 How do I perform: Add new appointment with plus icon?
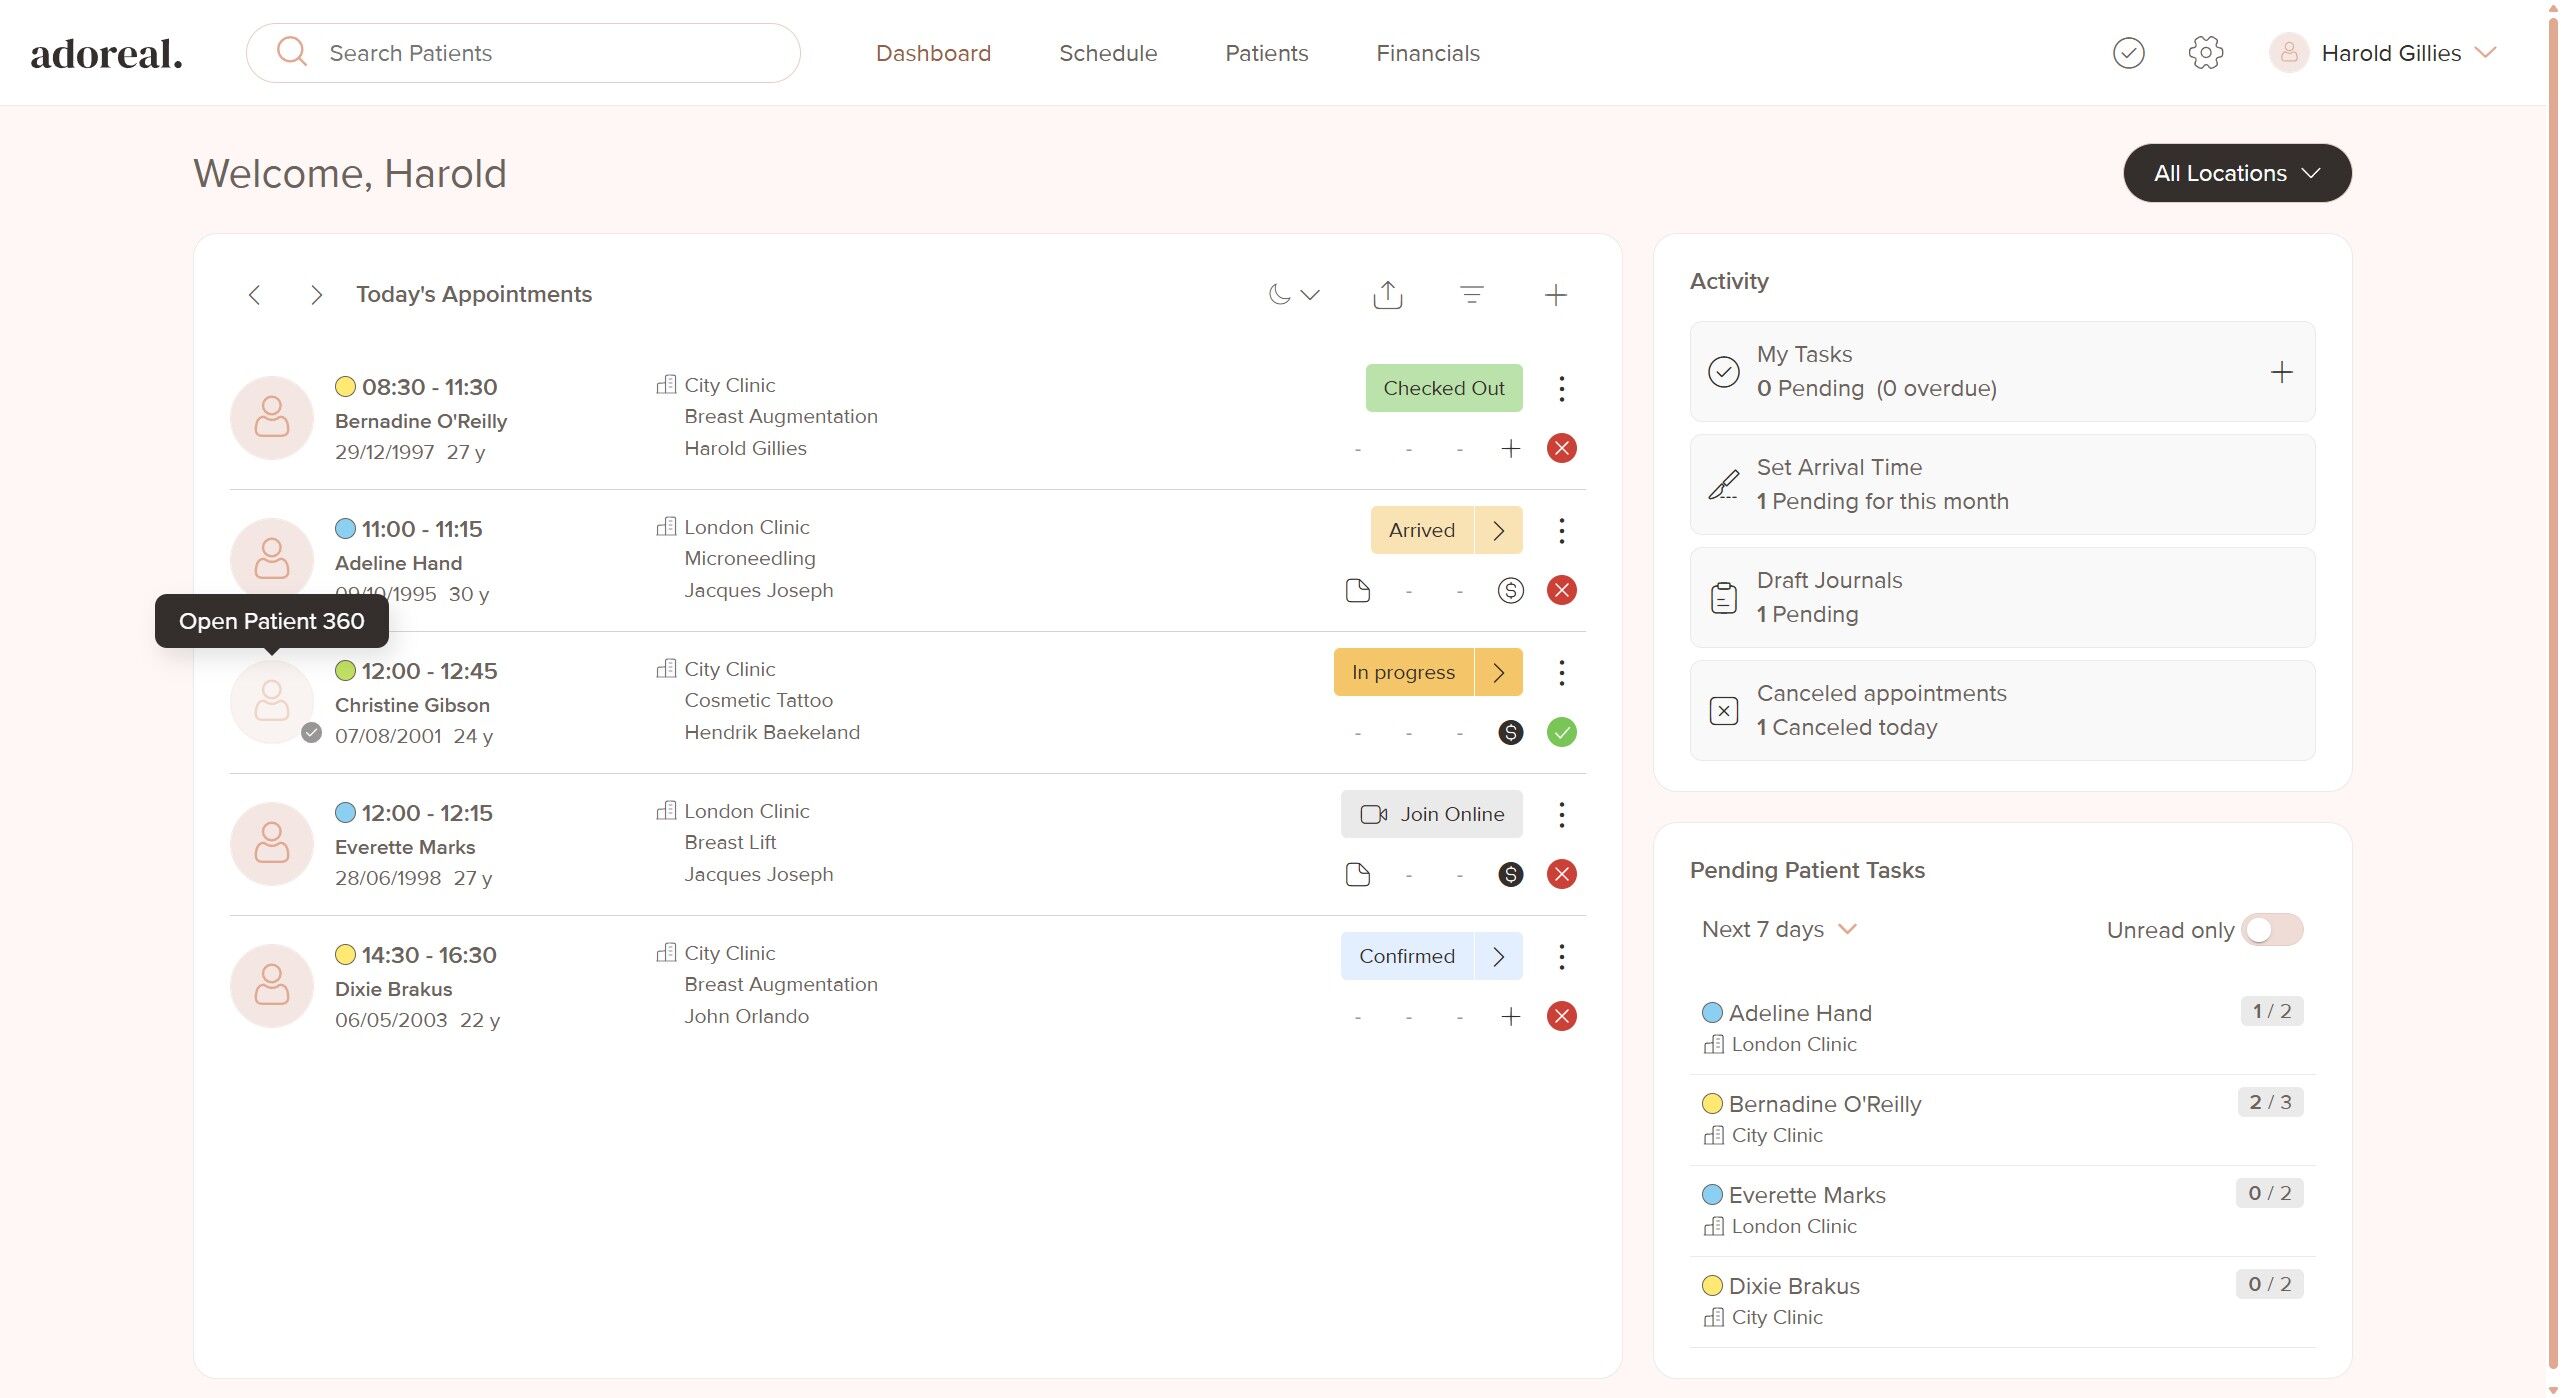(x=1555, y=295)
